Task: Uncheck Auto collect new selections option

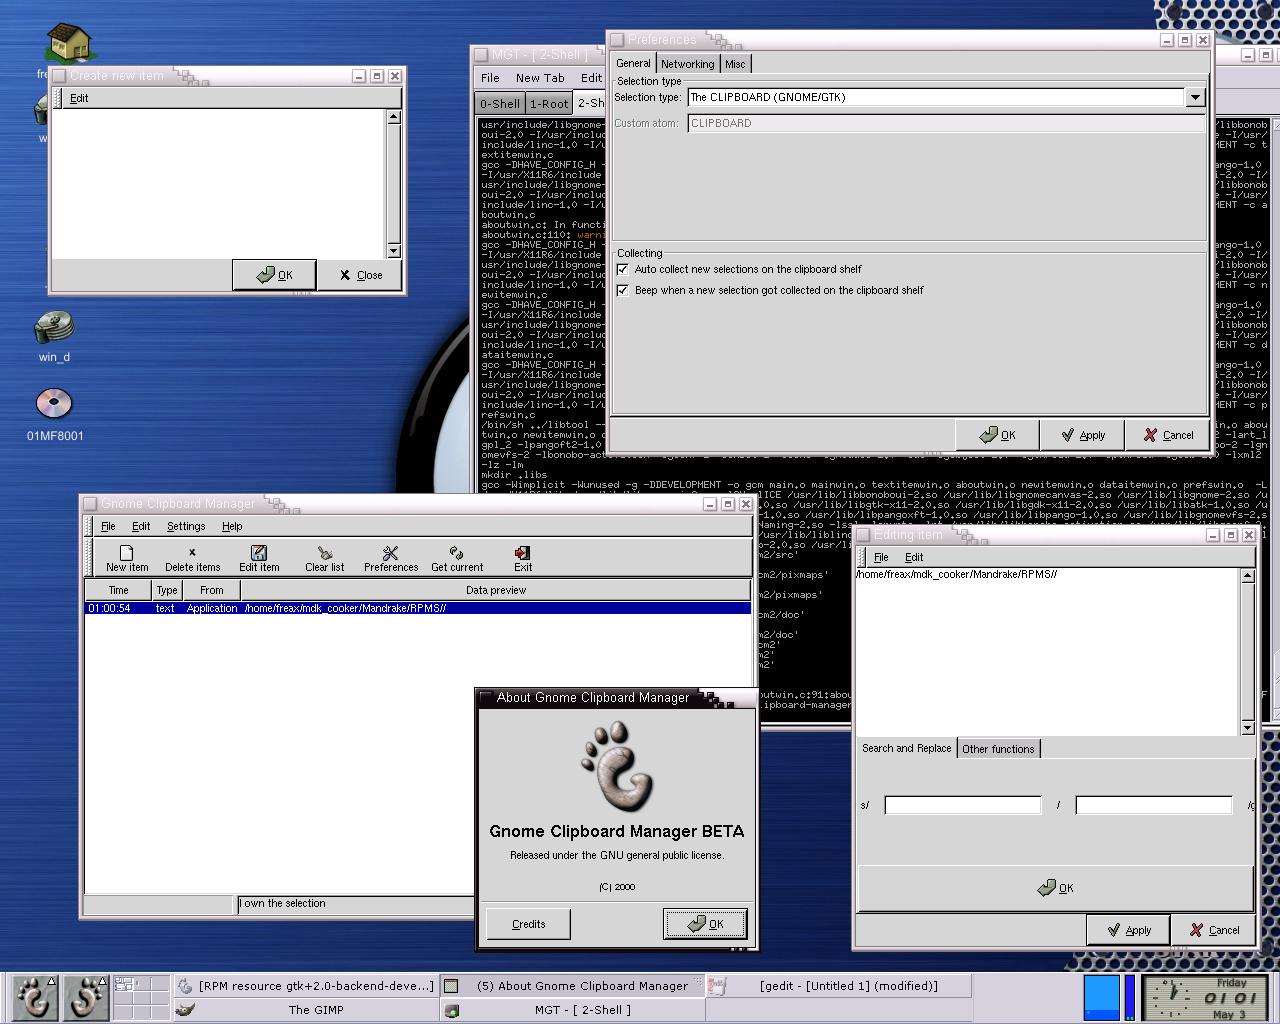Action: pos(623,268)
